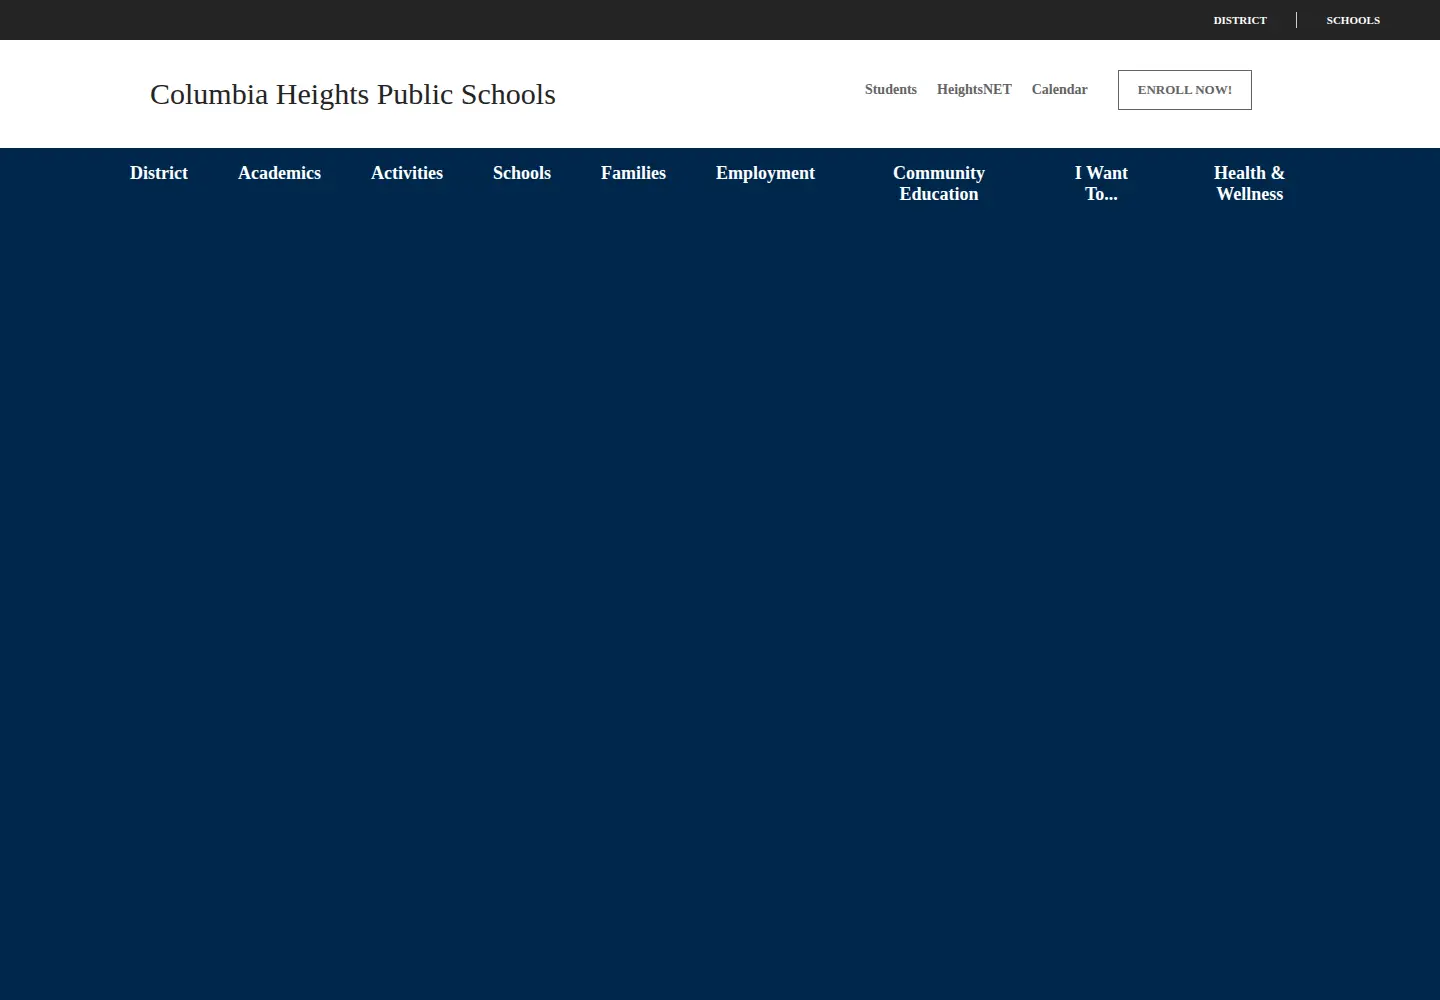Viewport: 1440px width, 1000px height.
Task: Go to the Students page
Action: 891,89
